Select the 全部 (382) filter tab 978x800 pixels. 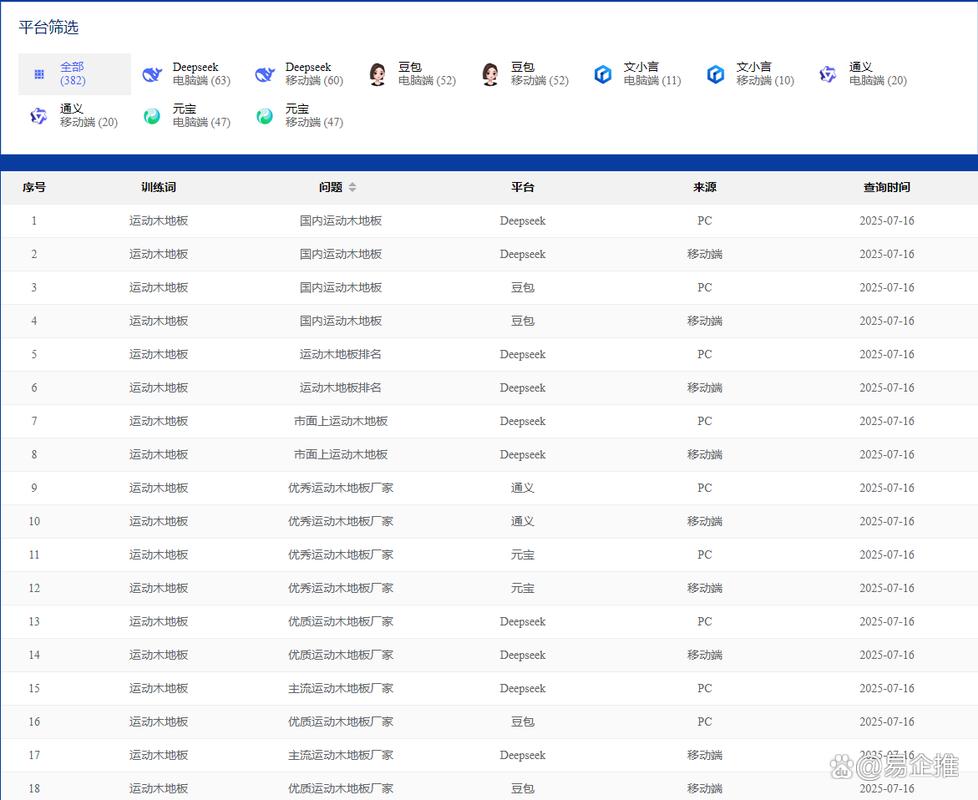[73, 74]
